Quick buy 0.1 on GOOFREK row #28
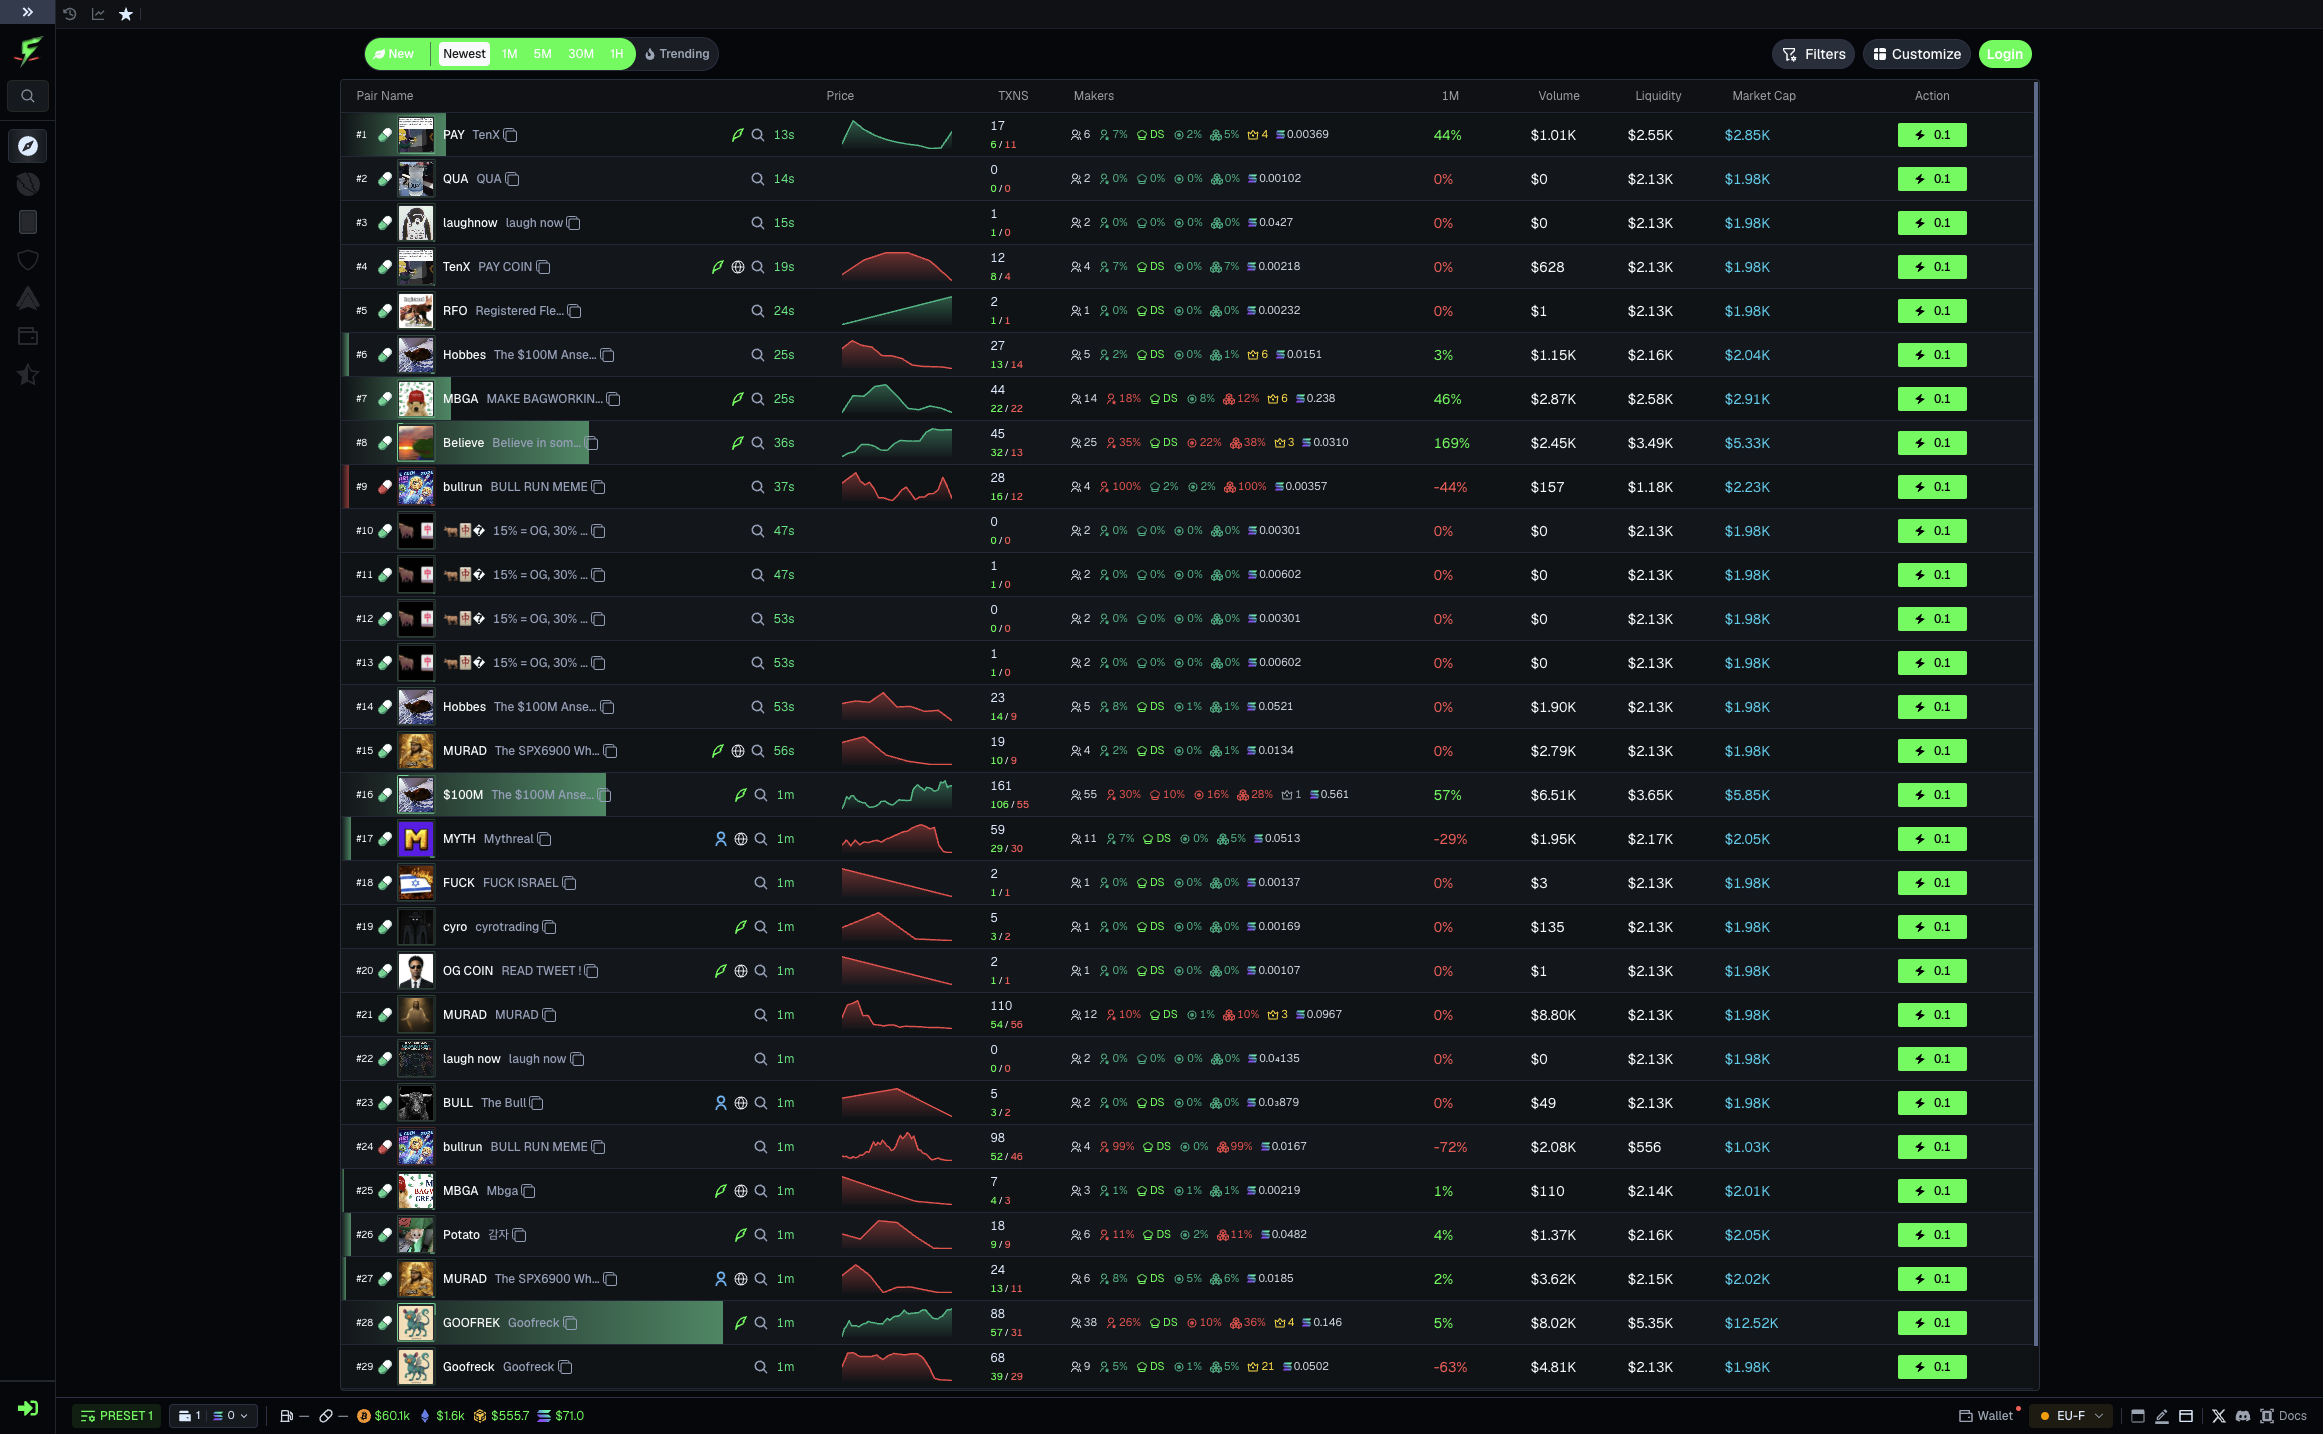Viewport: 2323px width, 1434px height. click(x=1932, y=1323)
